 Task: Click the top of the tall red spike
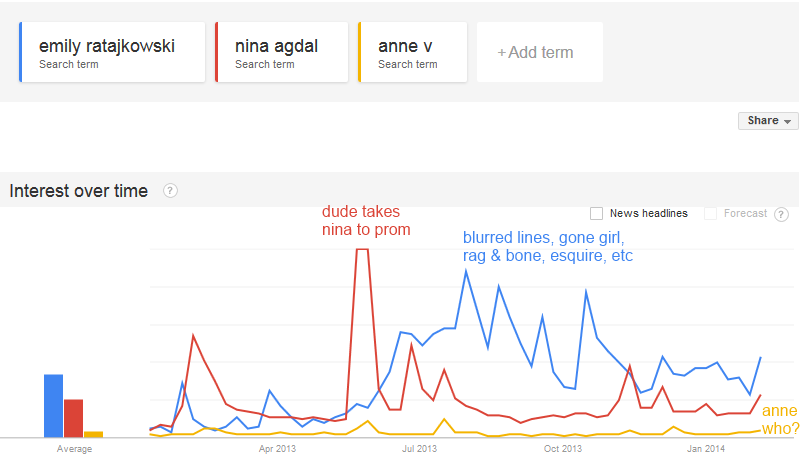click(x=362, y=249)
